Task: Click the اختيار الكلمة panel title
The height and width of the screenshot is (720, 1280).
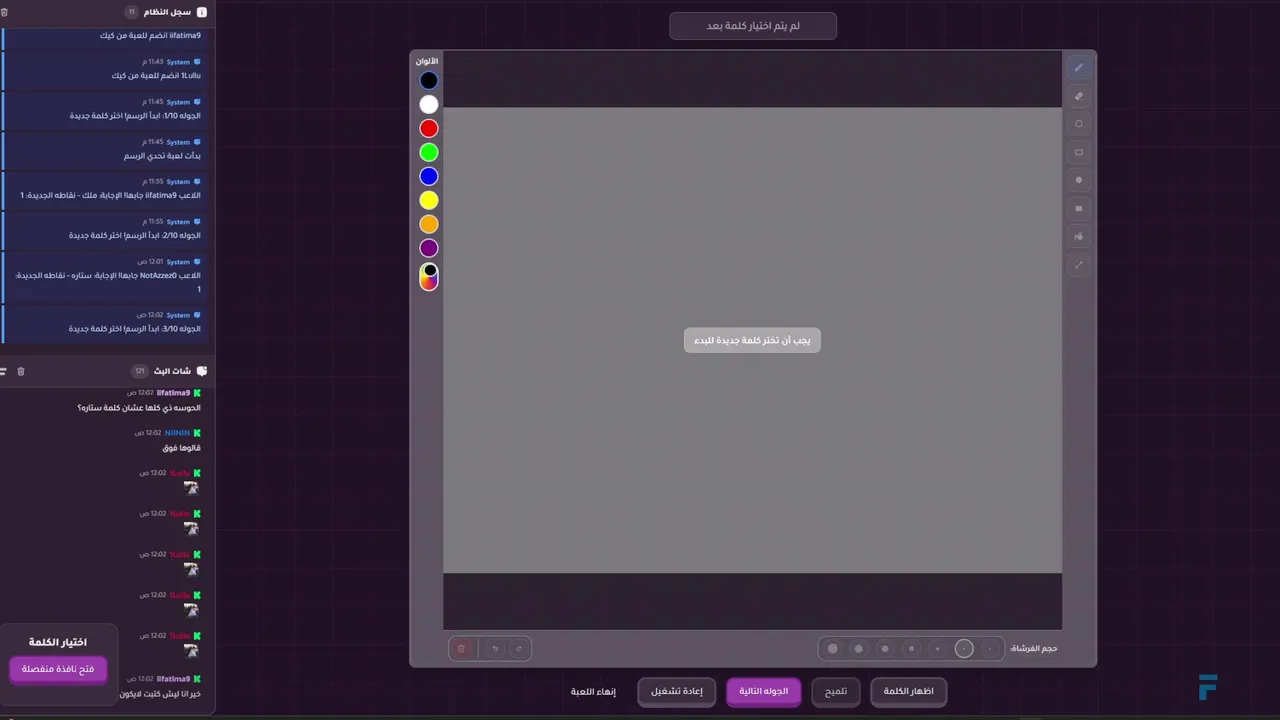Action: coord(58,642)
